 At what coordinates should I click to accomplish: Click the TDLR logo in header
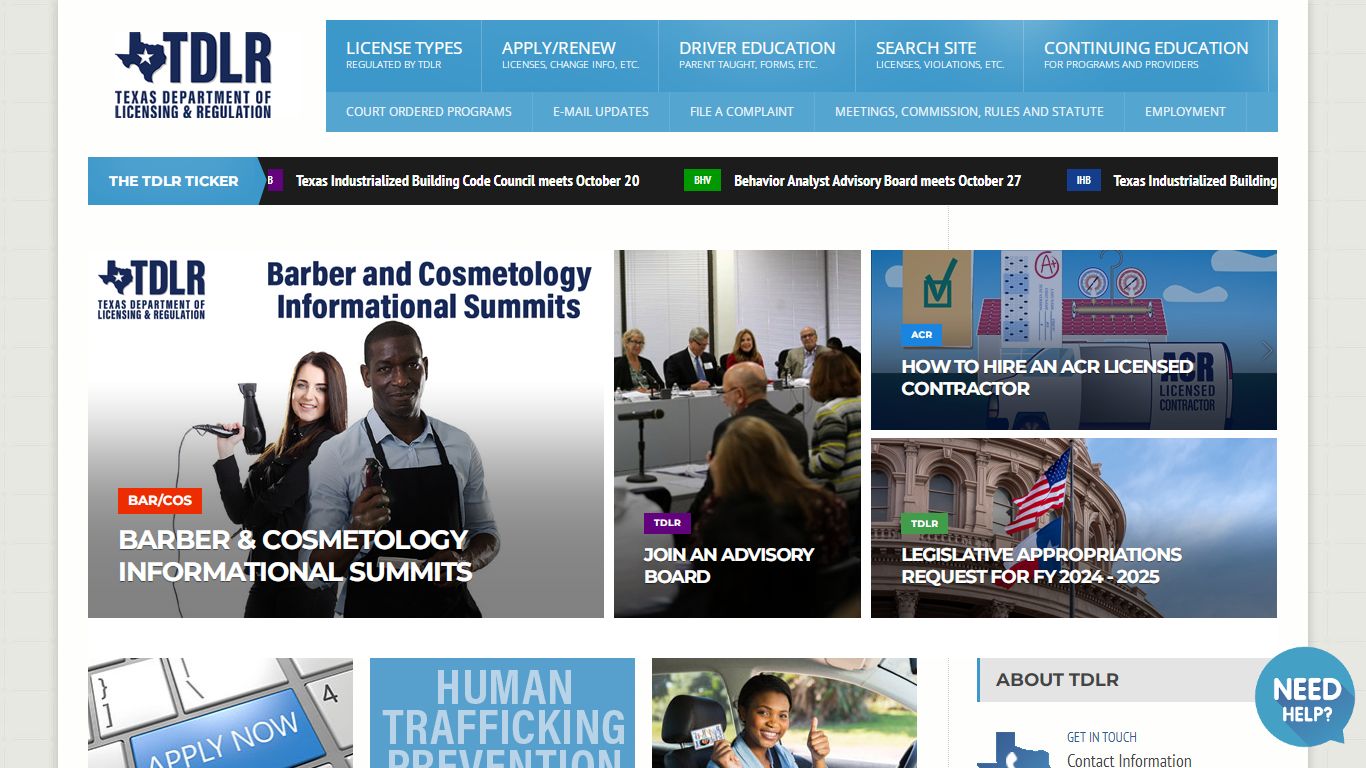click(x=193, y=76)
